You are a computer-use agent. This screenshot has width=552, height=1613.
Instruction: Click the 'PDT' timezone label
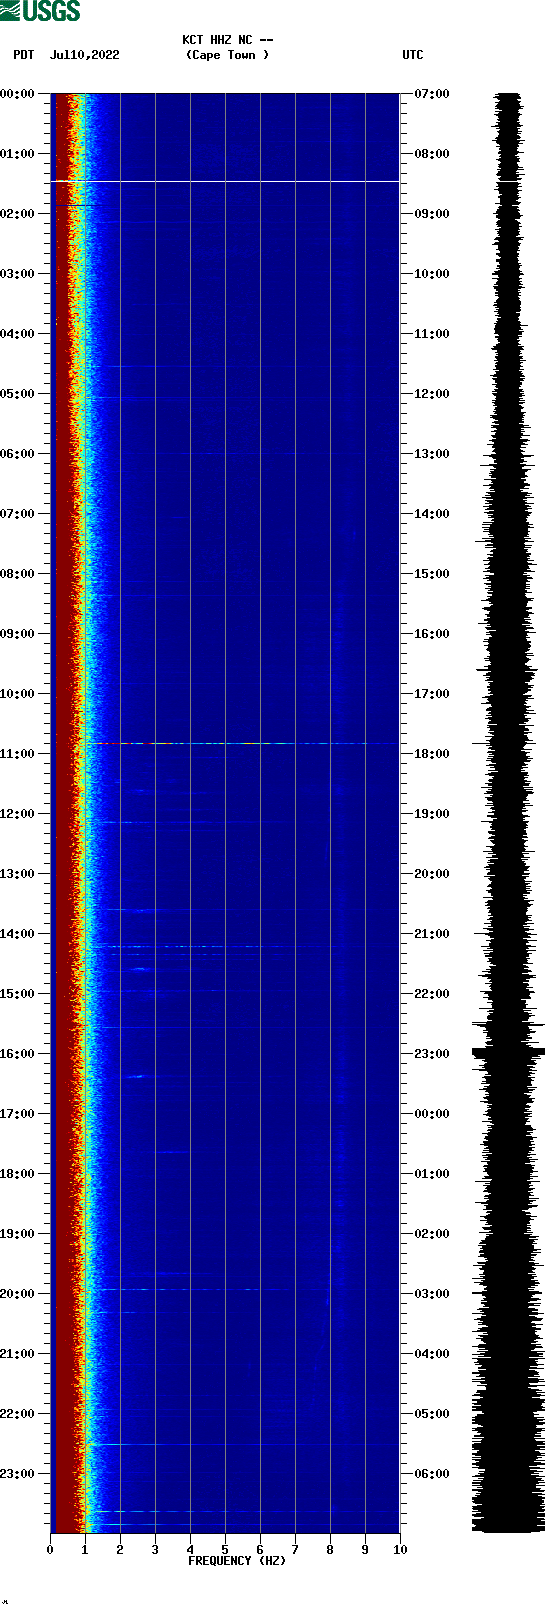23,55
